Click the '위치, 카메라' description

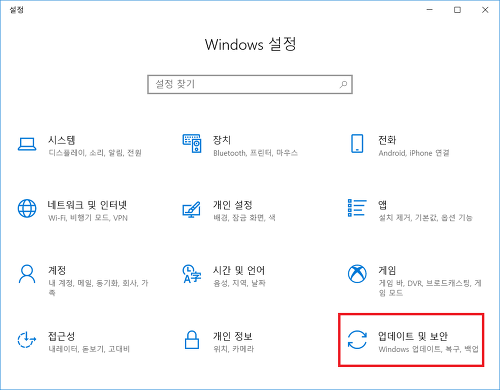[x=234, y=349]
